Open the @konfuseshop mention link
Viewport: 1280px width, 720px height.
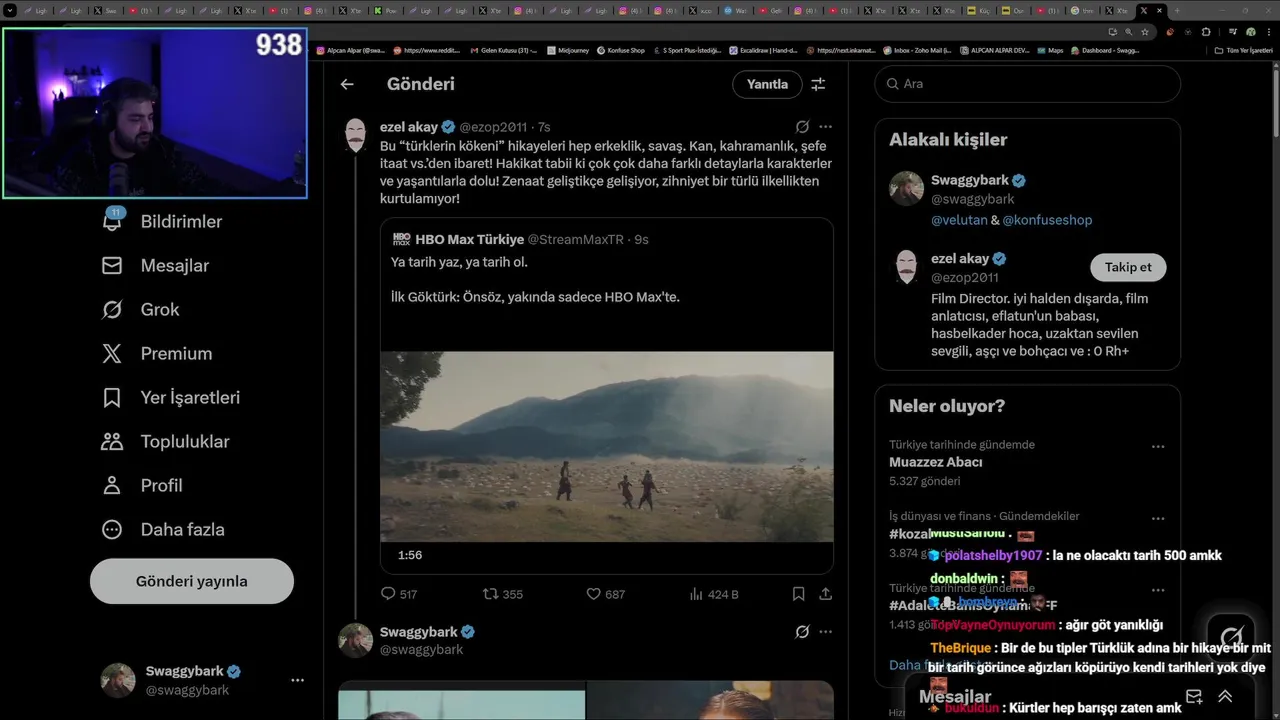[1047, 220]
